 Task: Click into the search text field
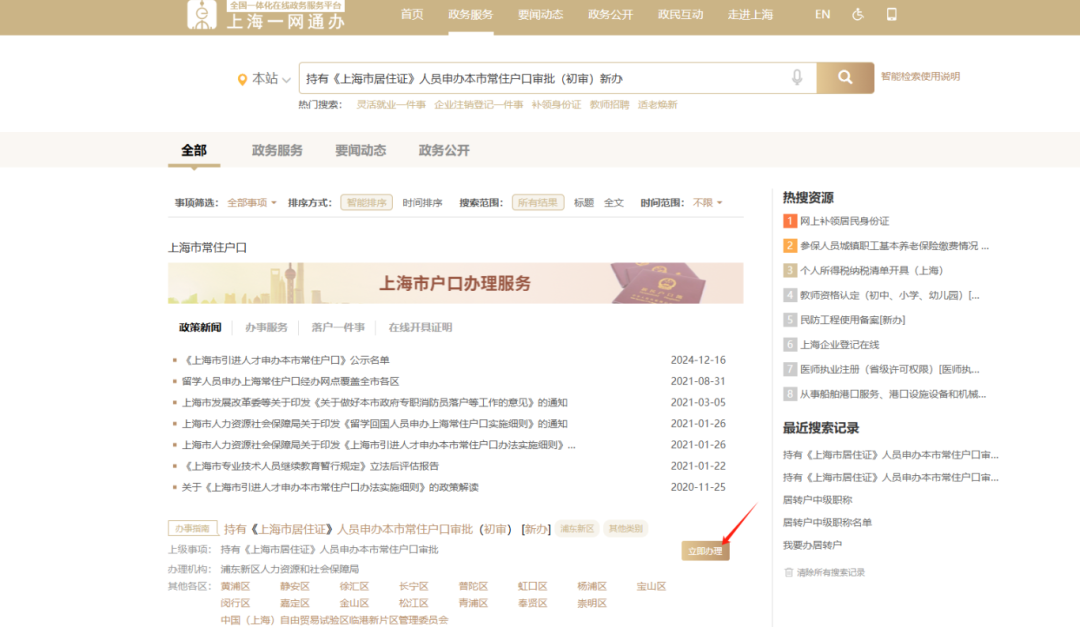click(540, 78)
